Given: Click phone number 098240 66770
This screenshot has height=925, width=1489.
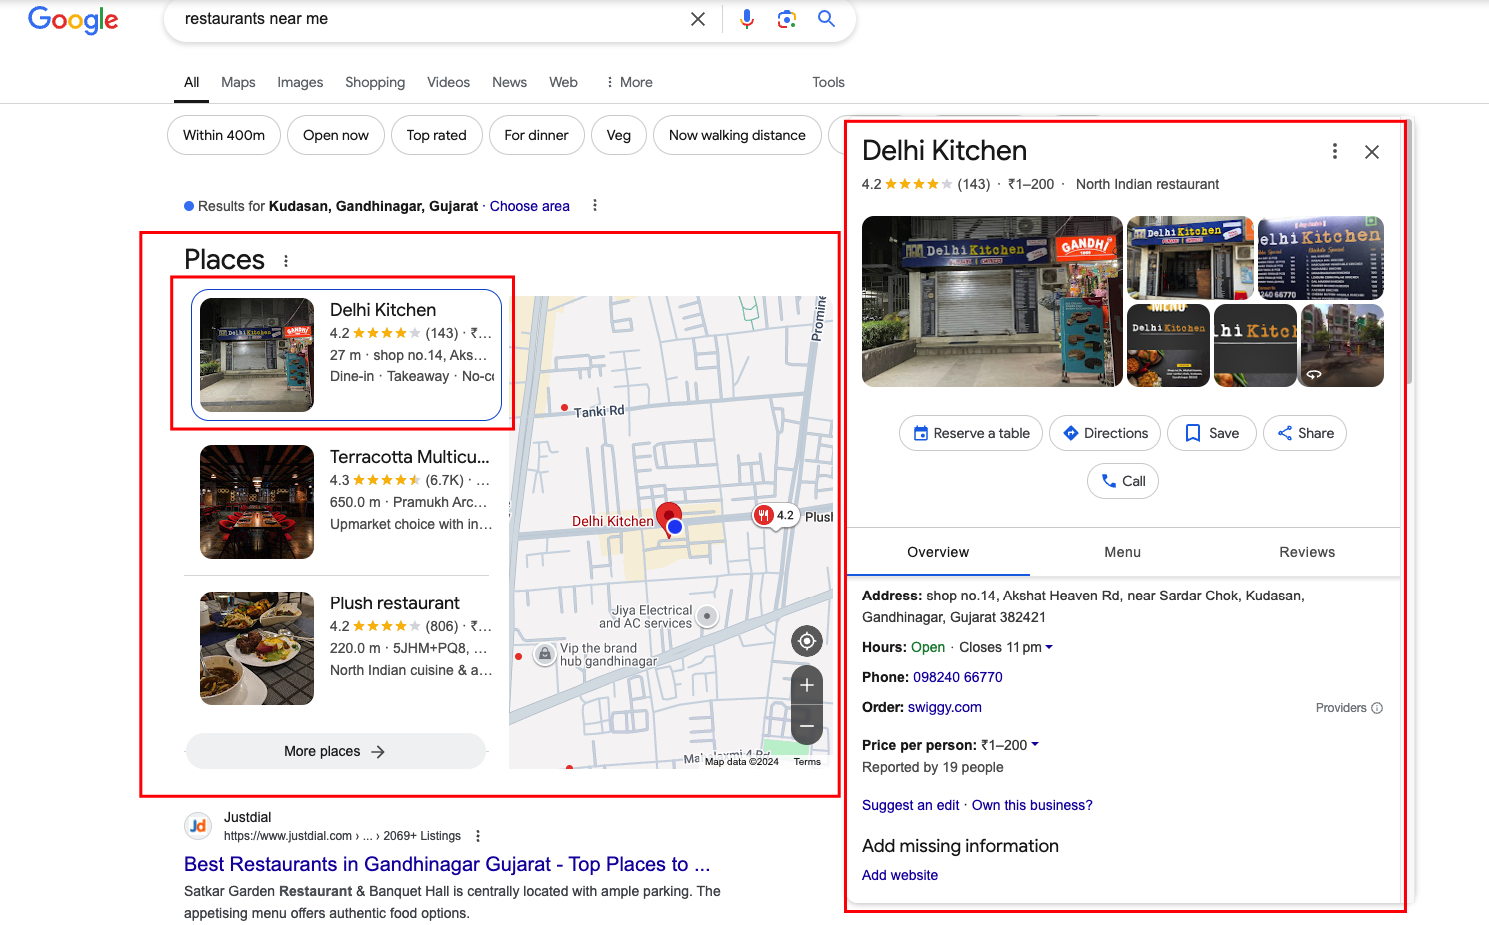Looking at the screenshot, I should (x=958, y=677).
